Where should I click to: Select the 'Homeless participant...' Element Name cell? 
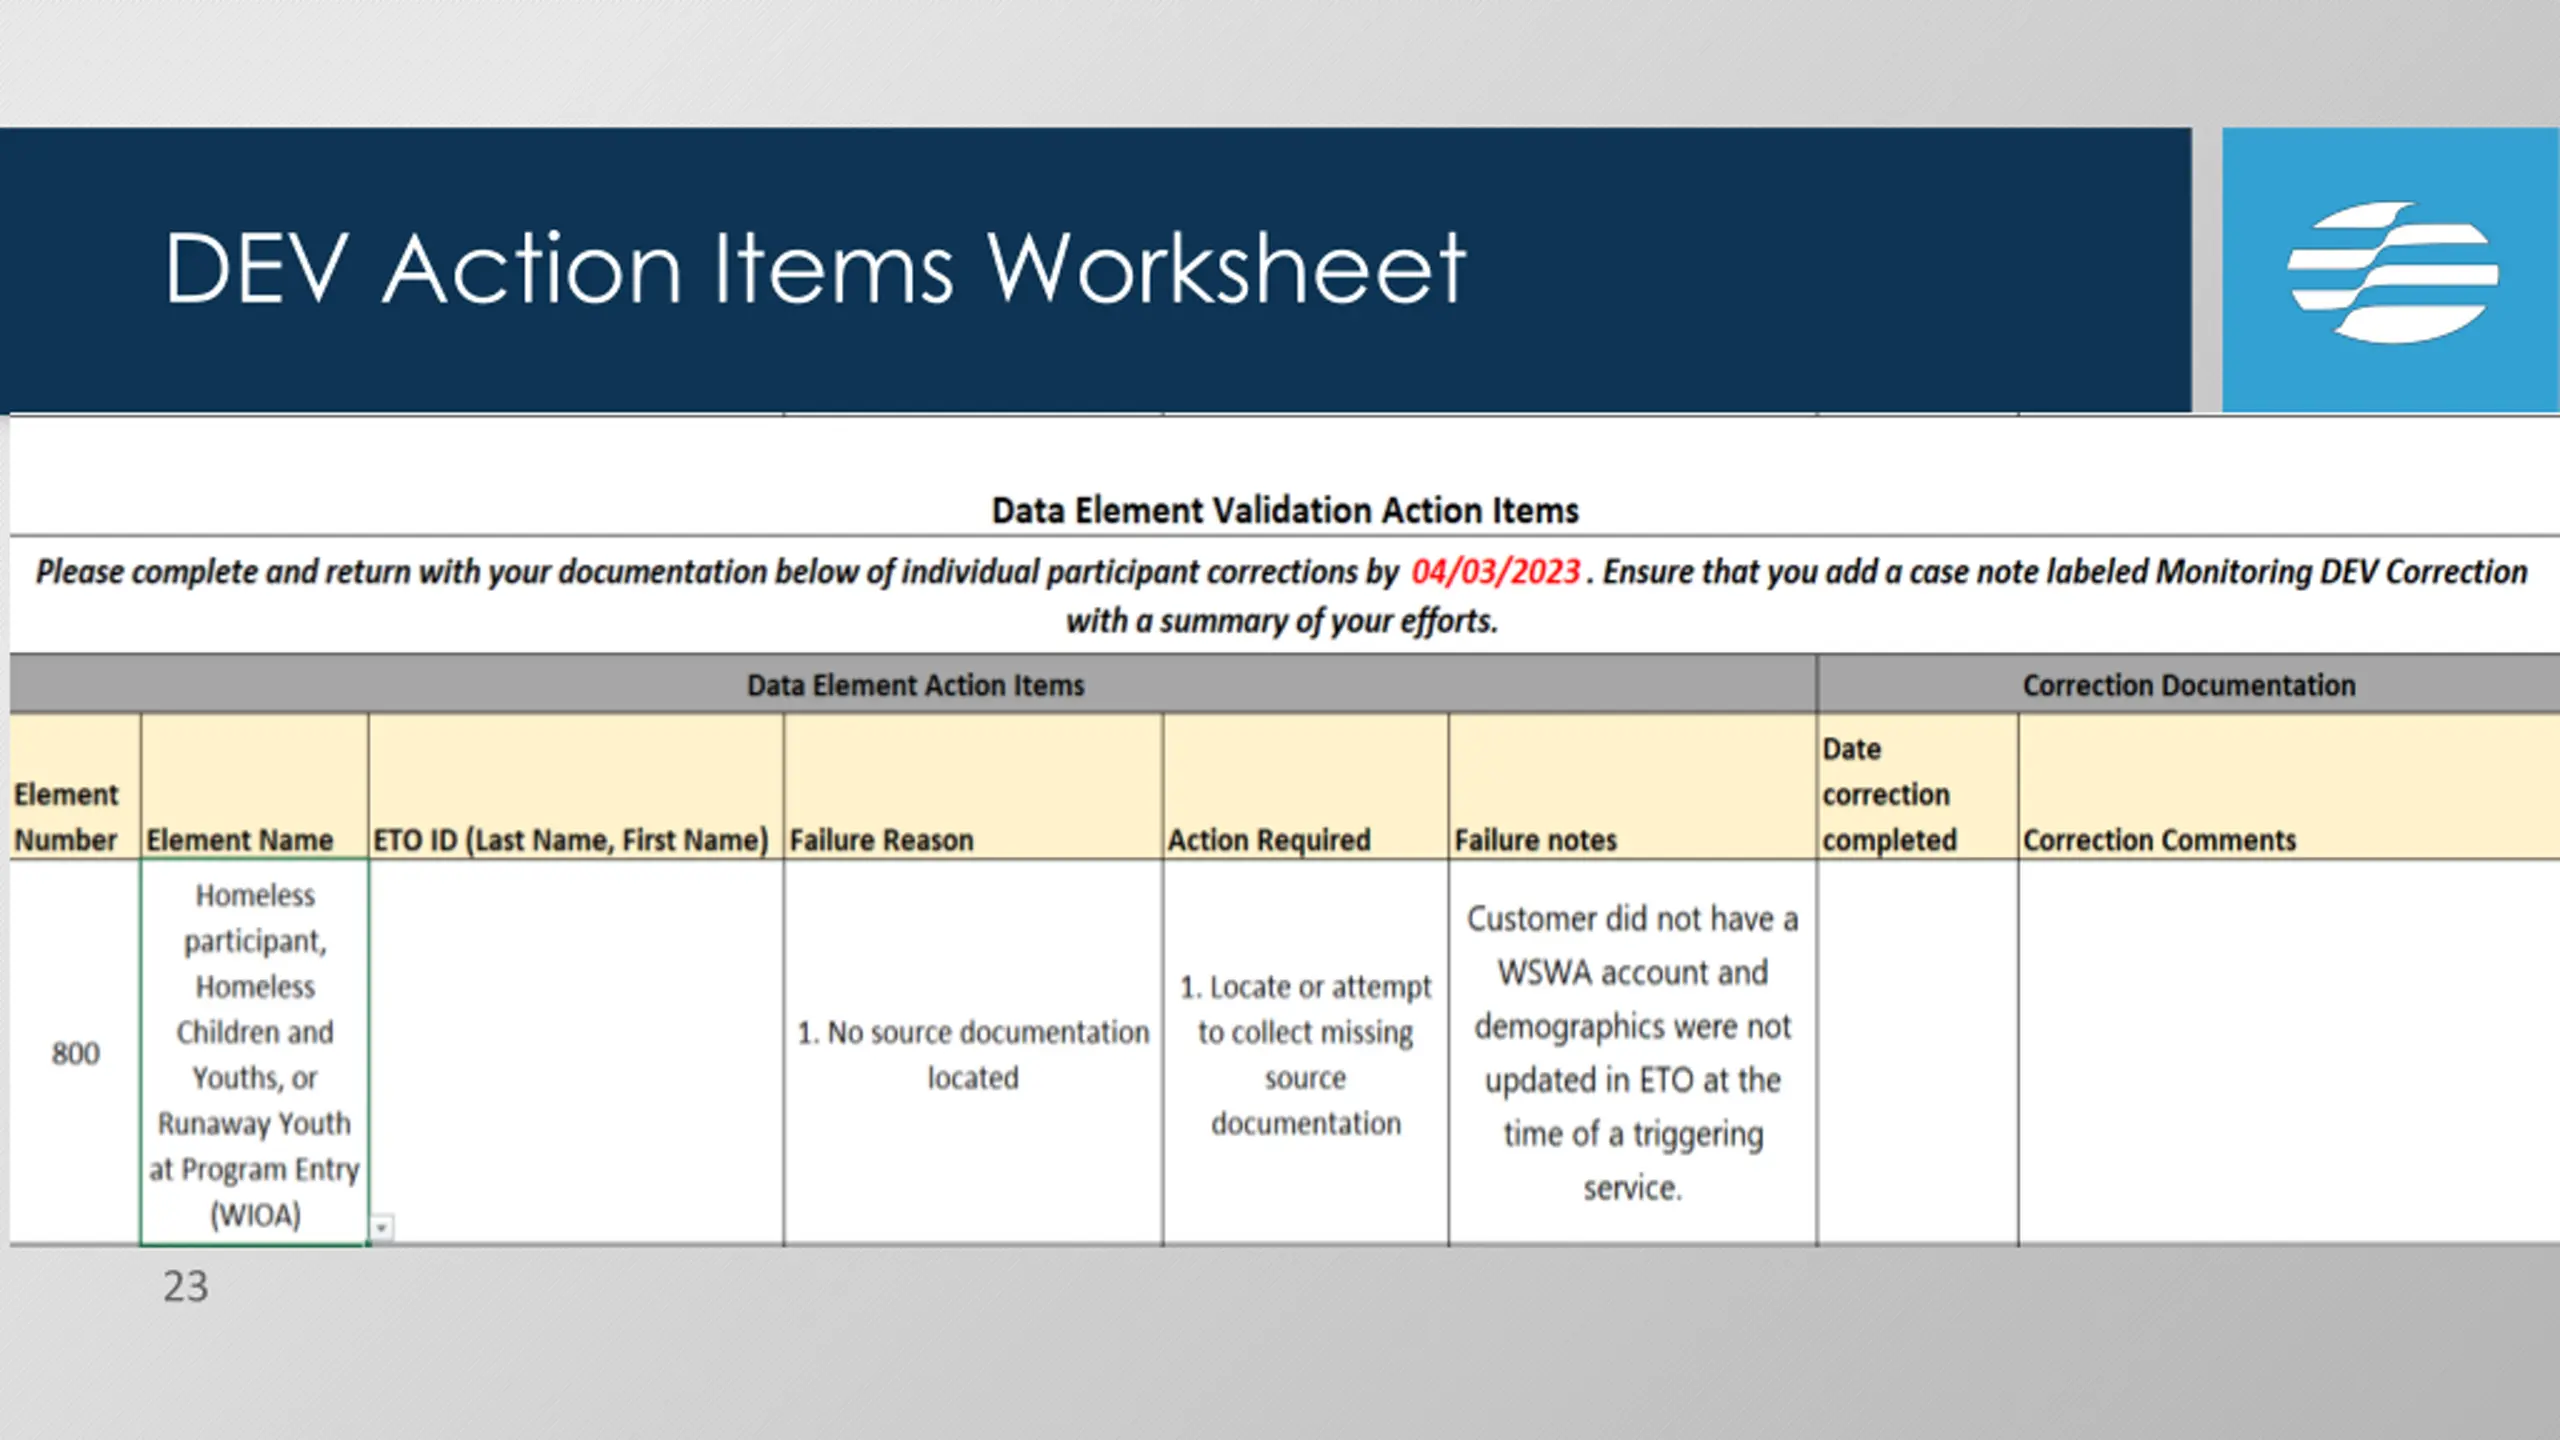point(254,1052)
